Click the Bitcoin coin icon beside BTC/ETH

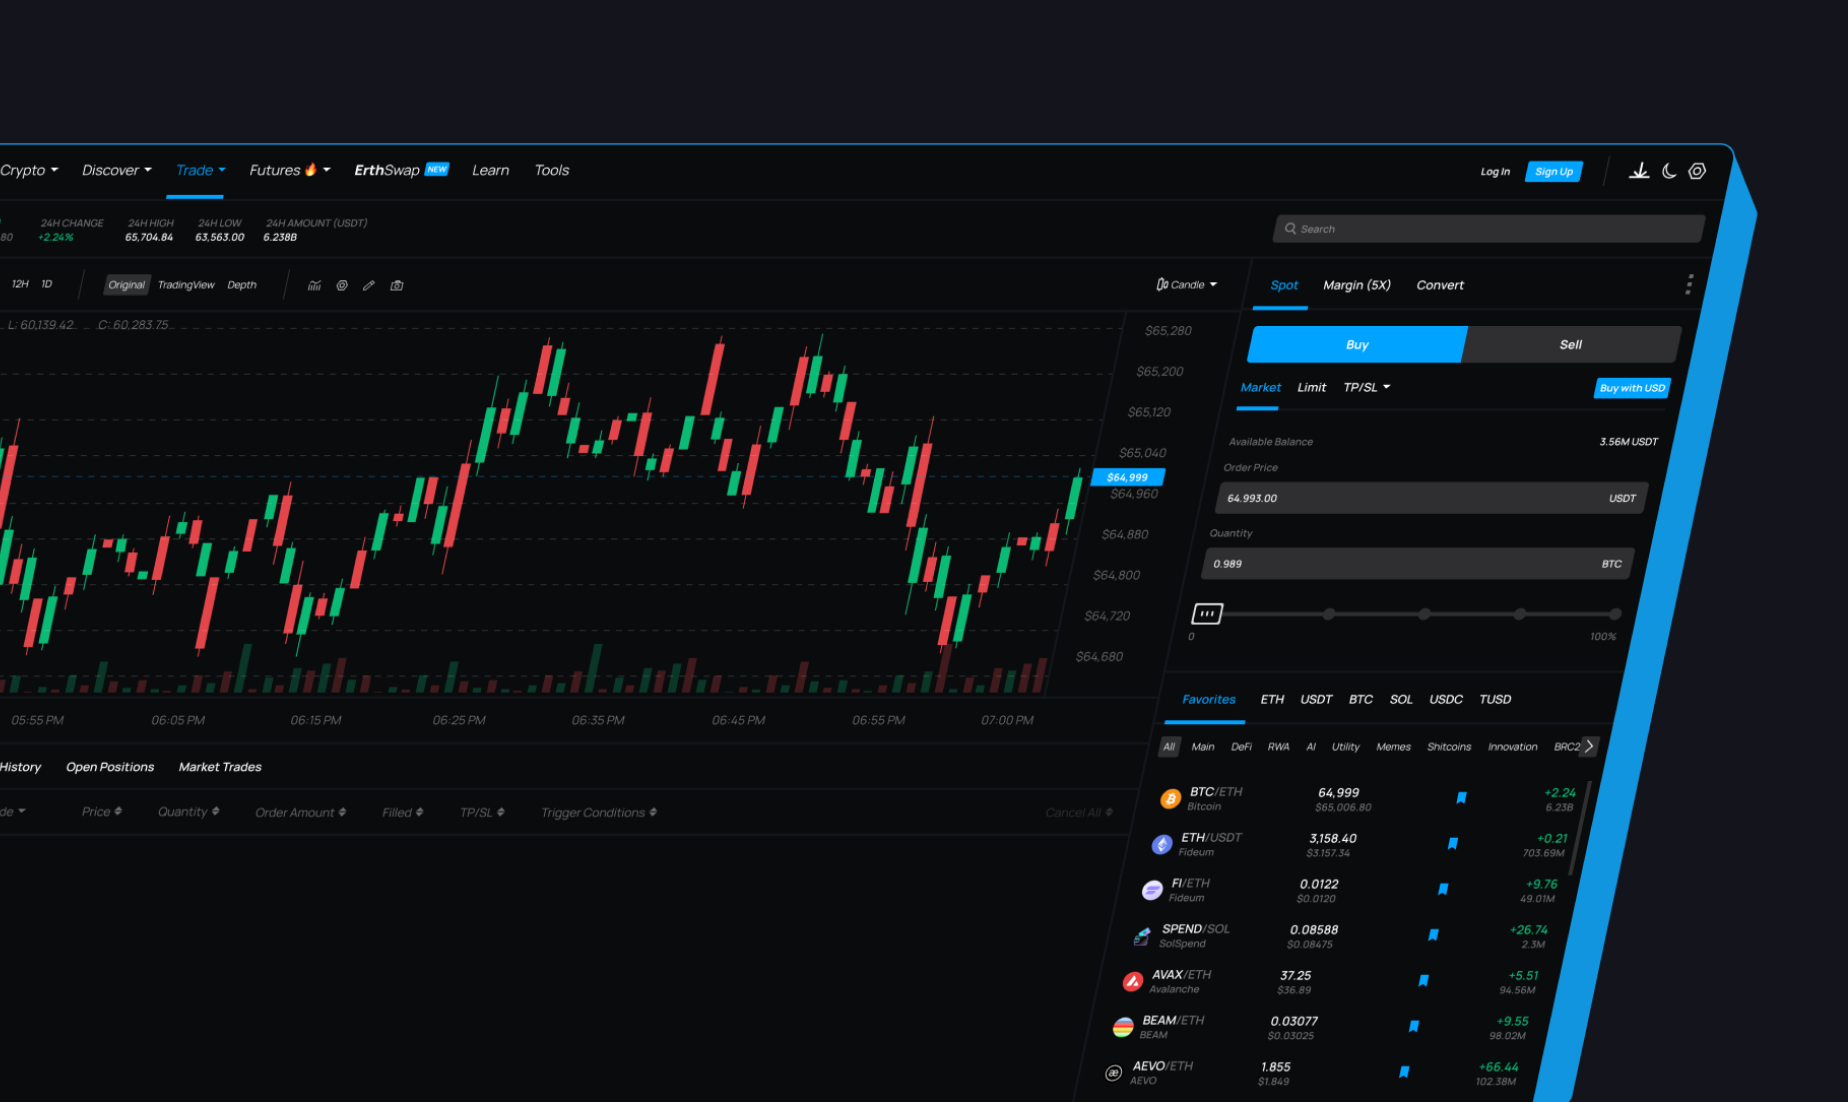click(x=1170, y=799)
